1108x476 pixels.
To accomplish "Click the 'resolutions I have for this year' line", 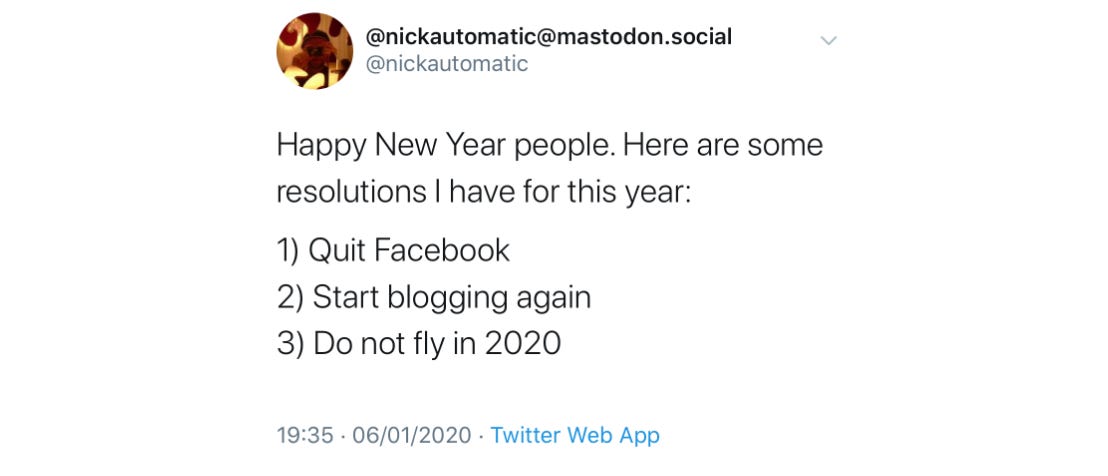I will (x=483, y=192).
